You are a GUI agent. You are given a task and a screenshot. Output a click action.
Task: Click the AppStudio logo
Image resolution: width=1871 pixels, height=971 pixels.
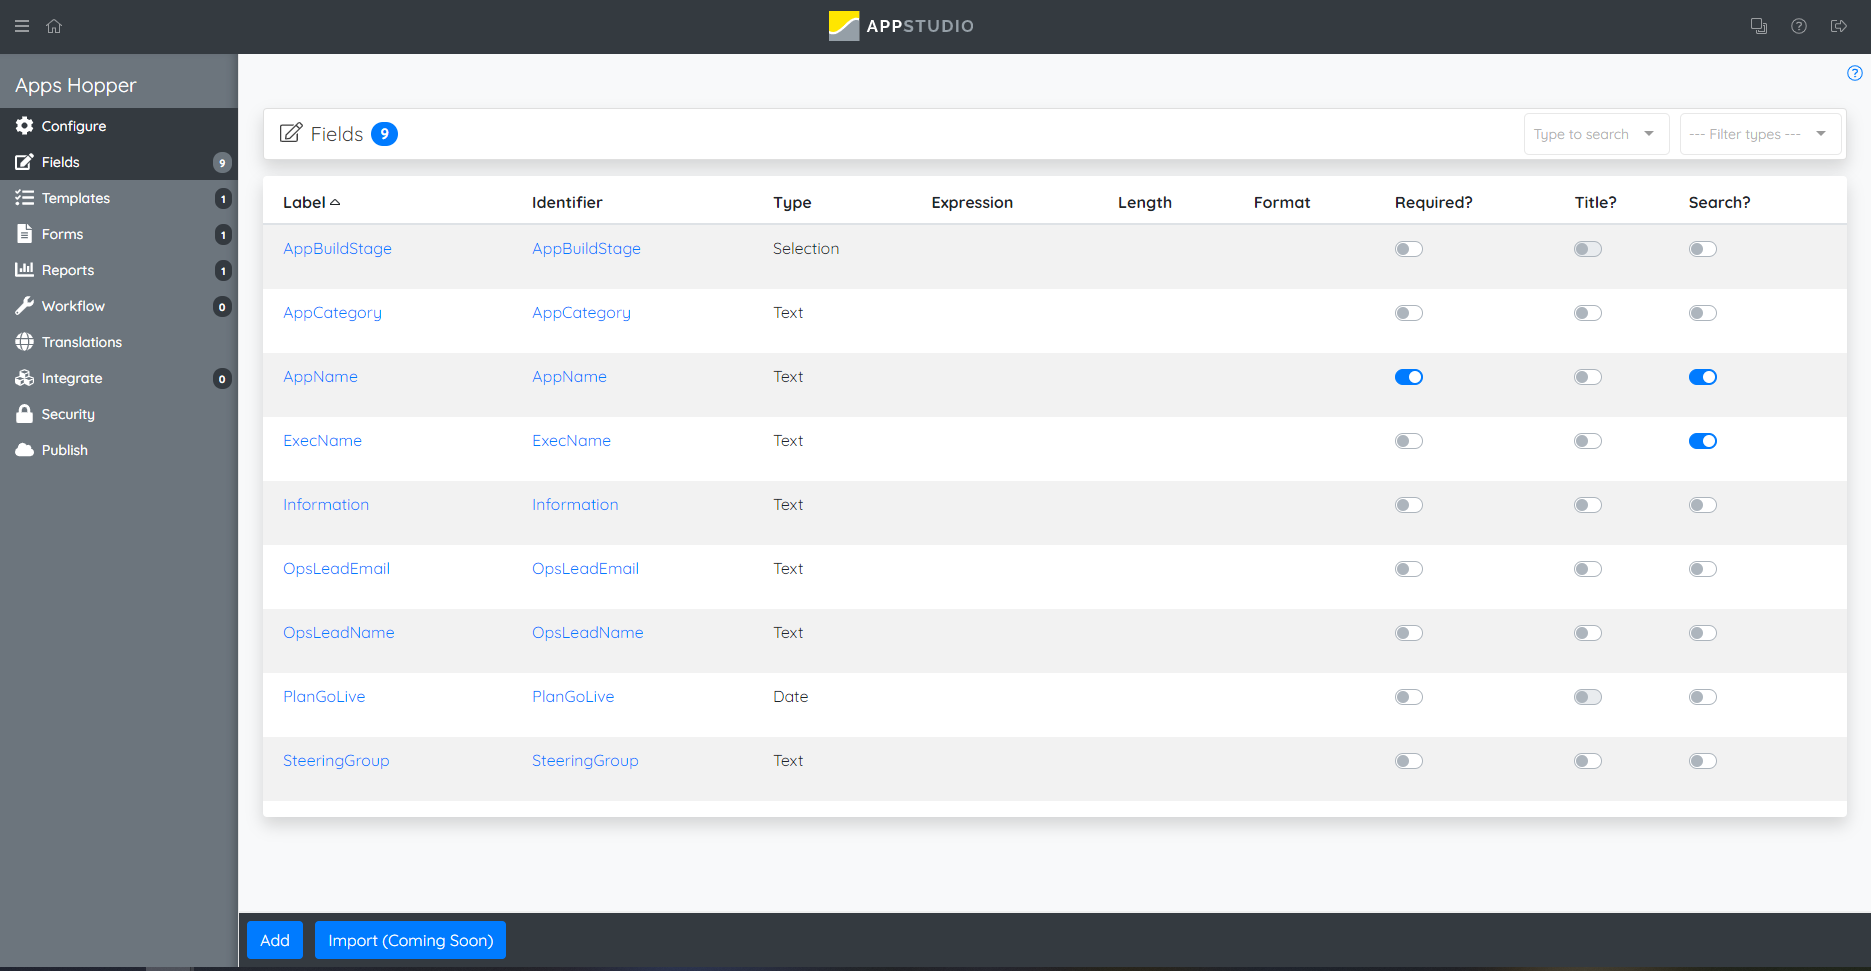click(x=901, y=26)
